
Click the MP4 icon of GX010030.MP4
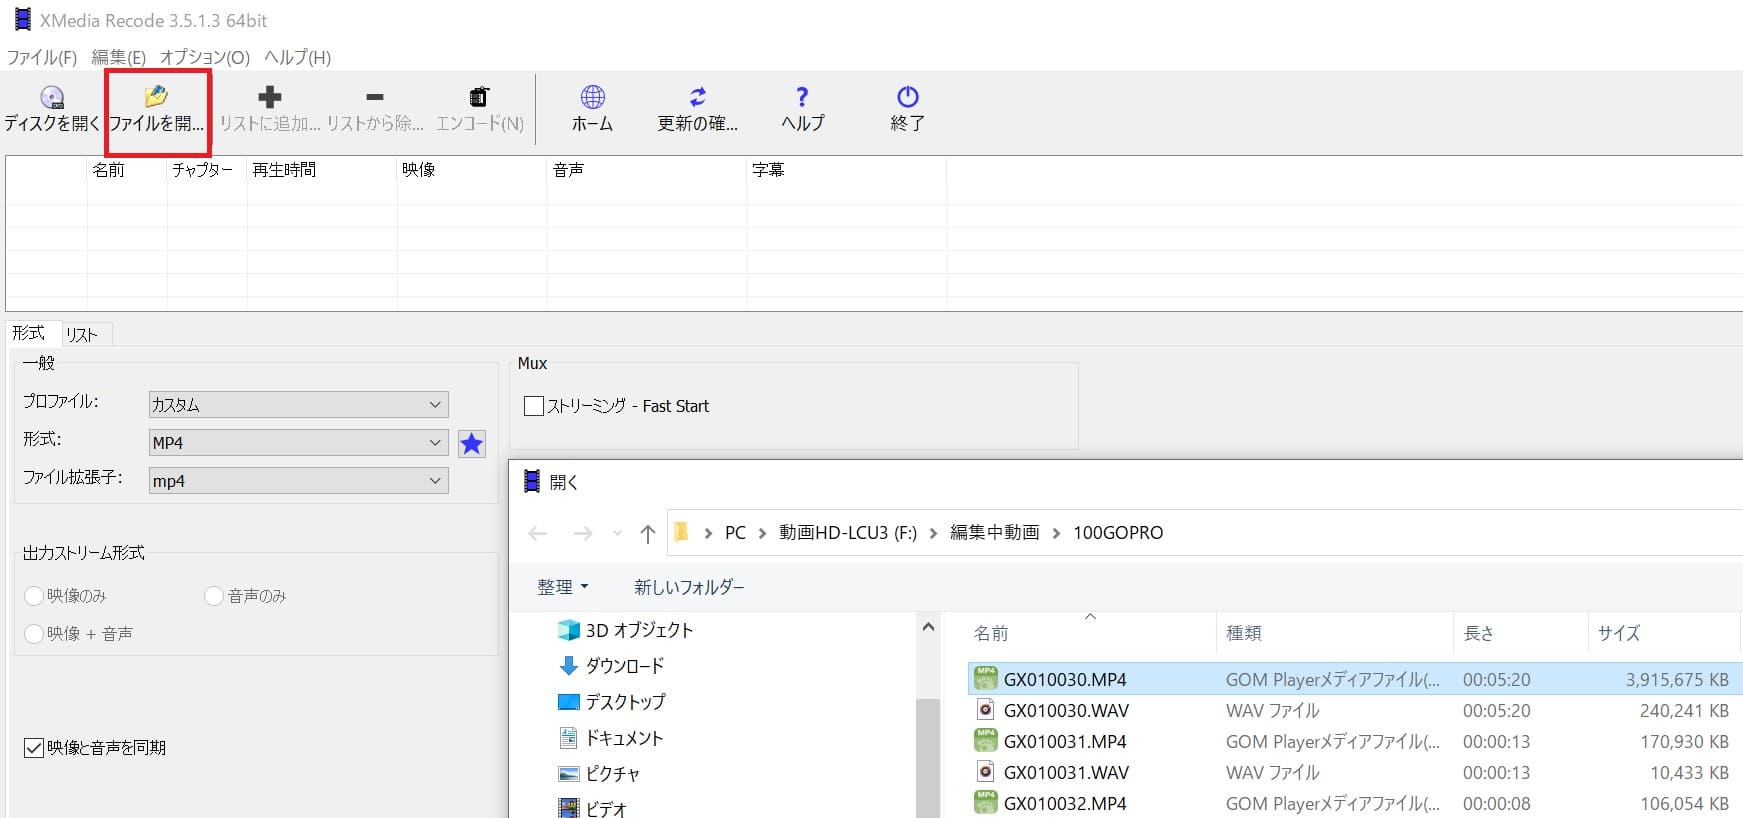click(x=986, y=679)
